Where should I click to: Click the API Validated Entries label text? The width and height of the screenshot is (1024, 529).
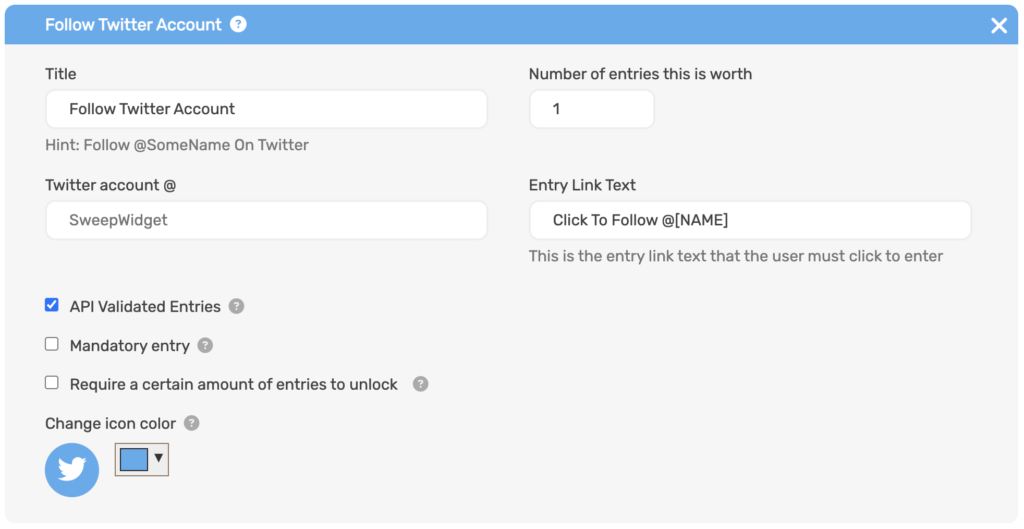pos(145,307)
